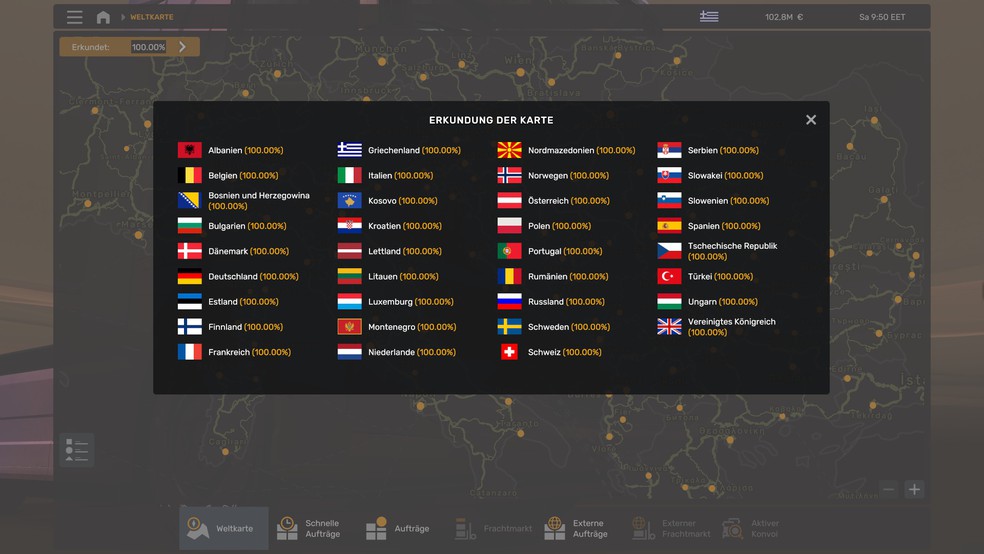Go to the home screen icon
Image resolution: width=984 pixels, height=554 pixels.
(103, 17)
